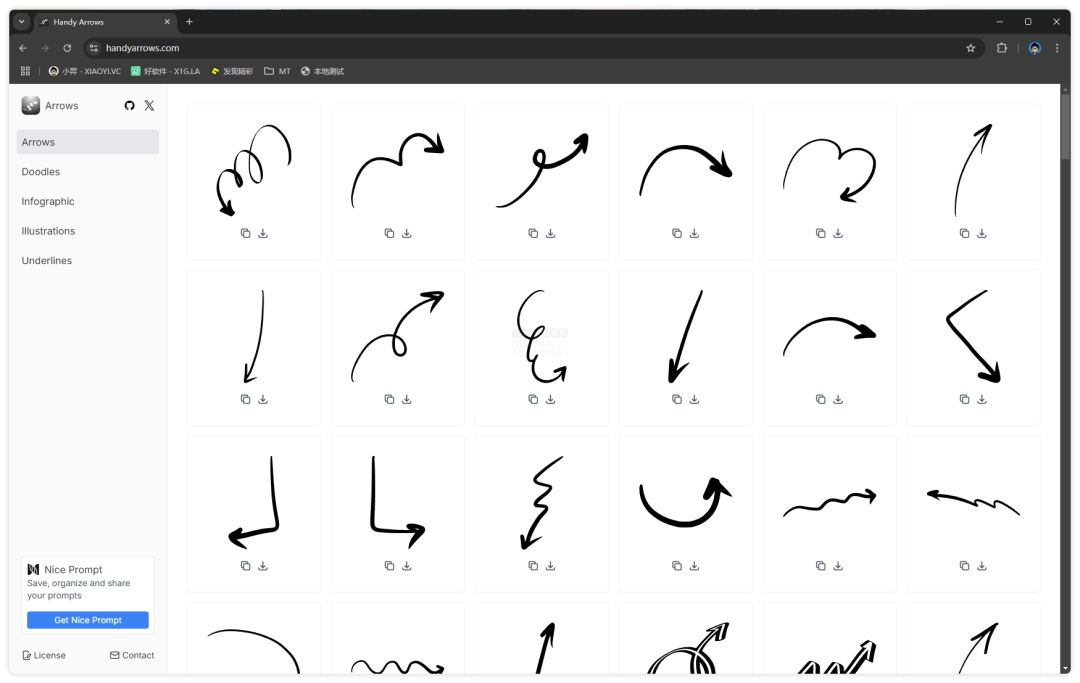Open the tab search dropdown arrow
Image resolution: width=1080 pixels, height=683 pixels.
(x=21, y=22)
